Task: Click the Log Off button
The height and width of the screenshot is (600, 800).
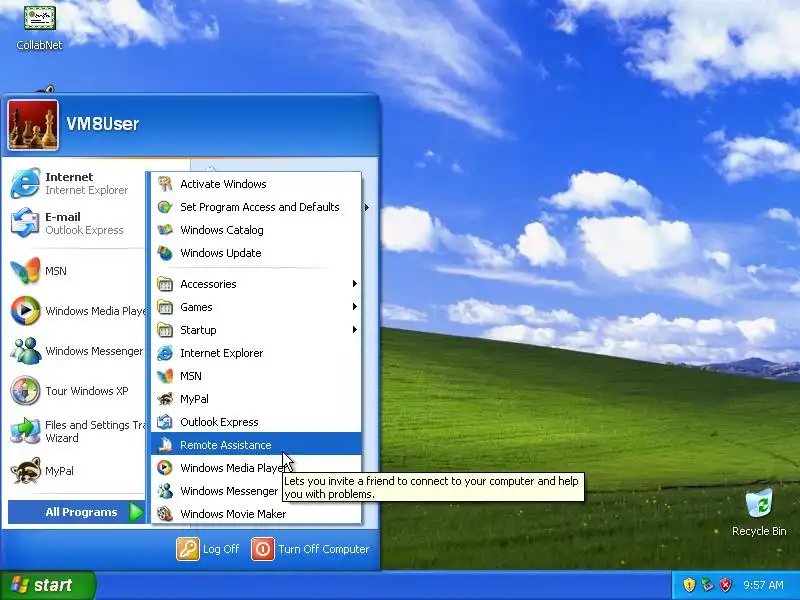Action: [208, 549]
